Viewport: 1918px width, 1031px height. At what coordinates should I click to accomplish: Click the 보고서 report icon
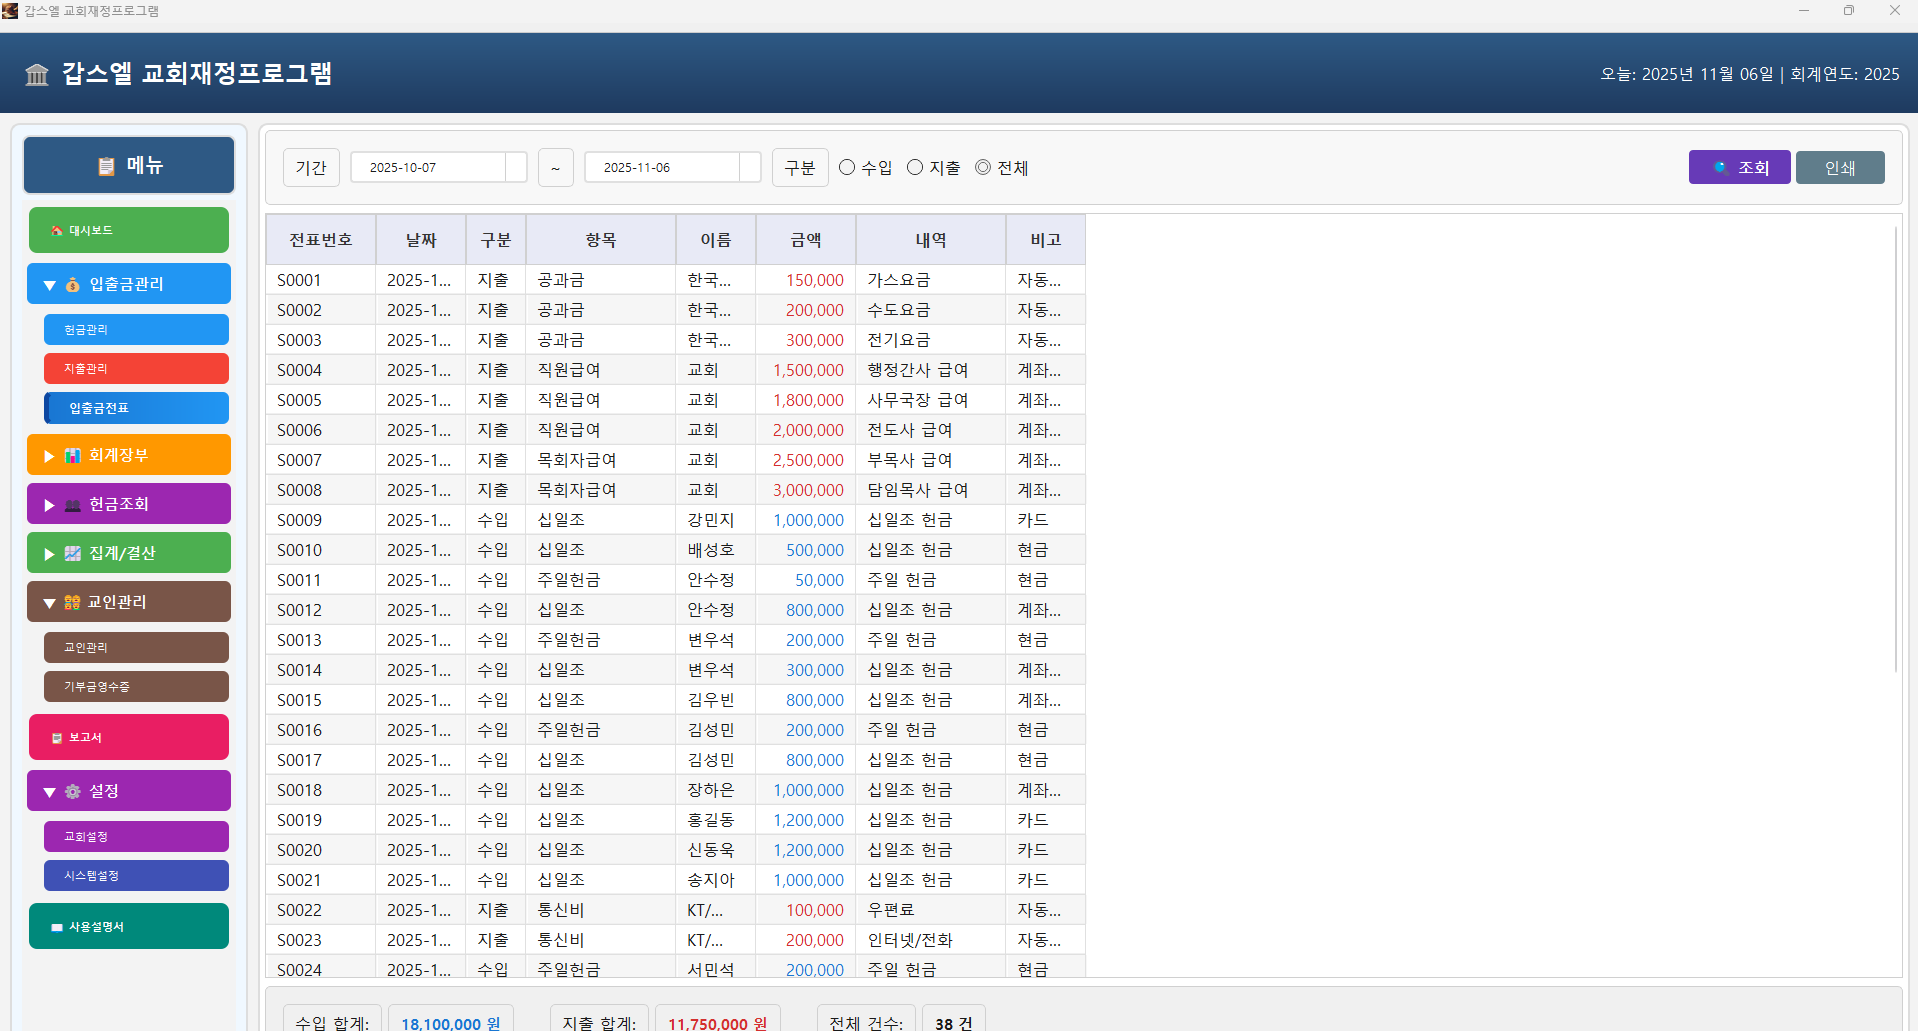[x=56, y=737]
